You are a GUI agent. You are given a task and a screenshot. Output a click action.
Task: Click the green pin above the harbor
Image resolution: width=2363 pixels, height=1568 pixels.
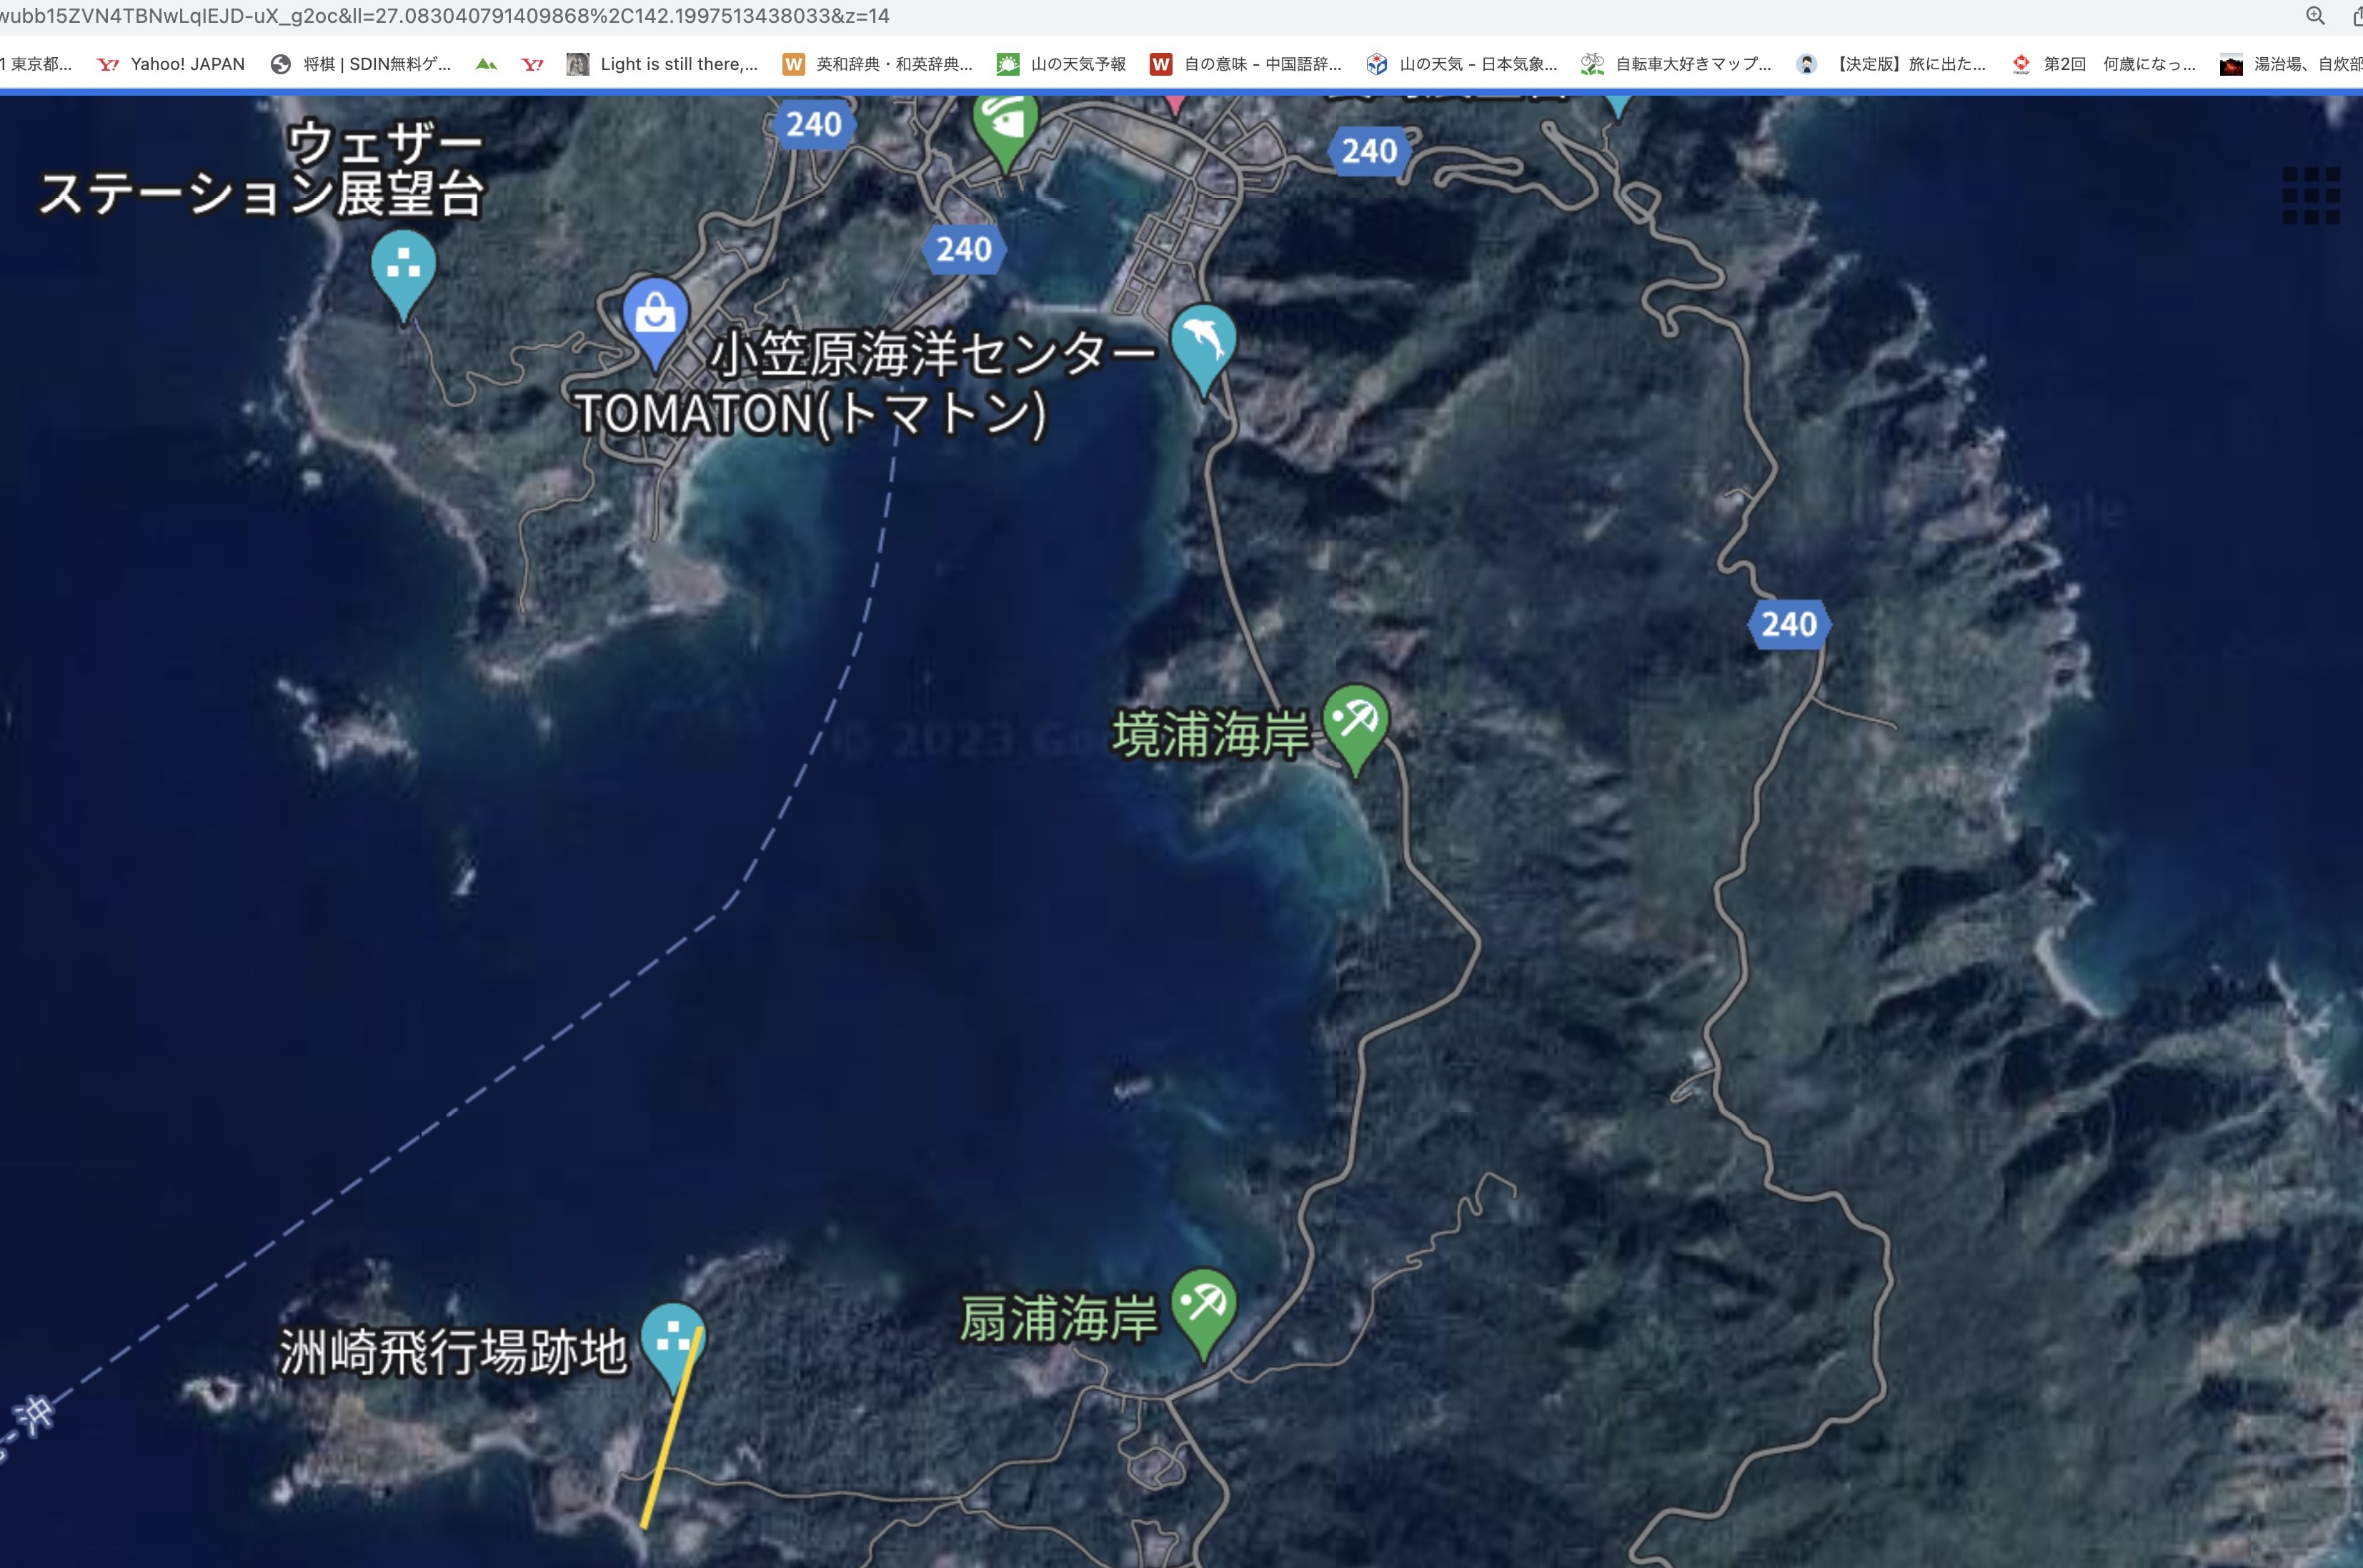1005,124
